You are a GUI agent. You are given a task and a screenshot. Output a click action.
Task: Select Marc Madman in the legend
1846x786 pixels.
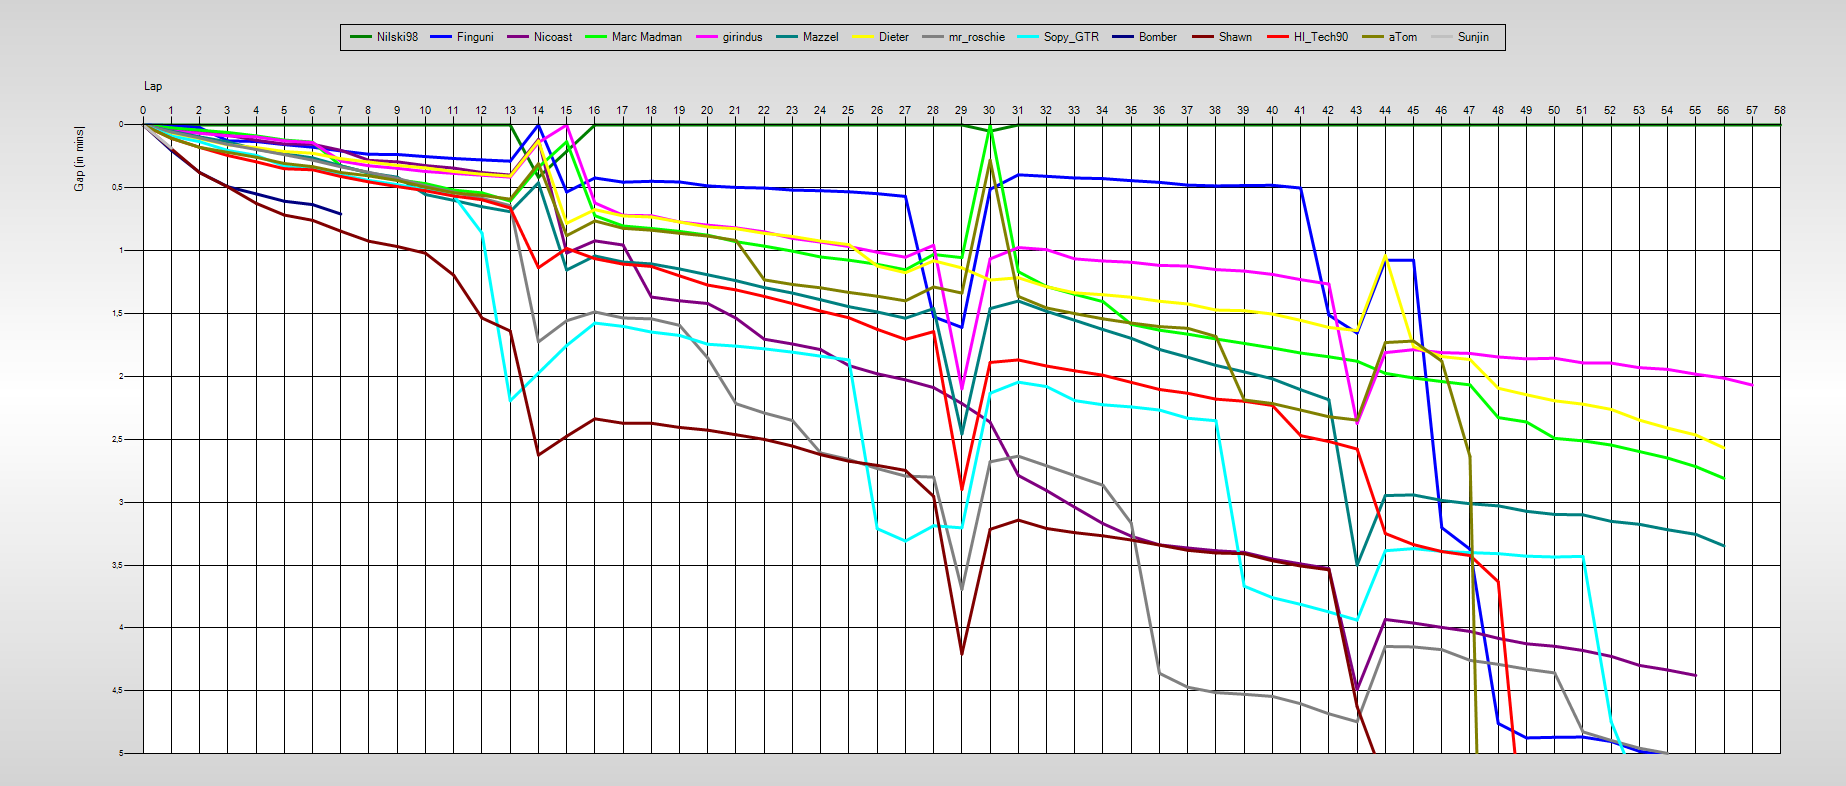pos(646,37)
